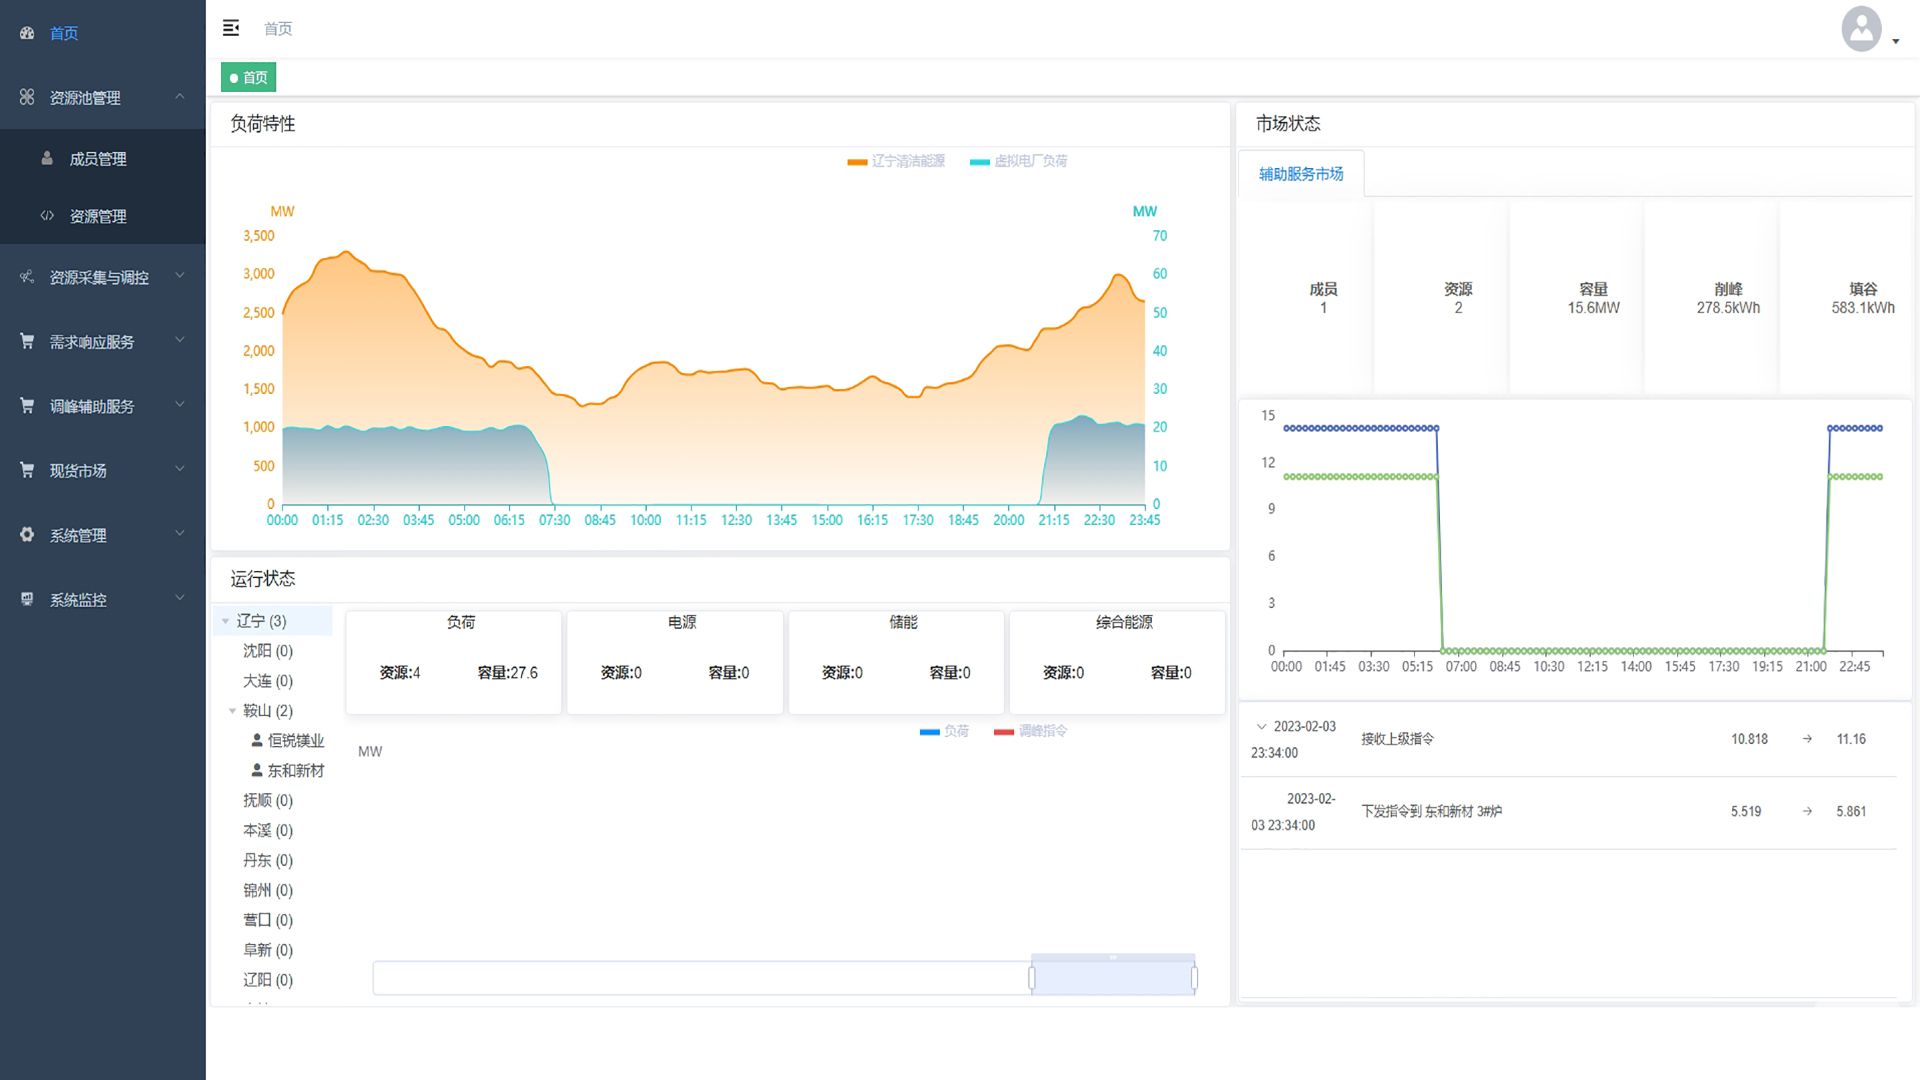
Task: Click the 成员管理 person icon
Action: 47,158
